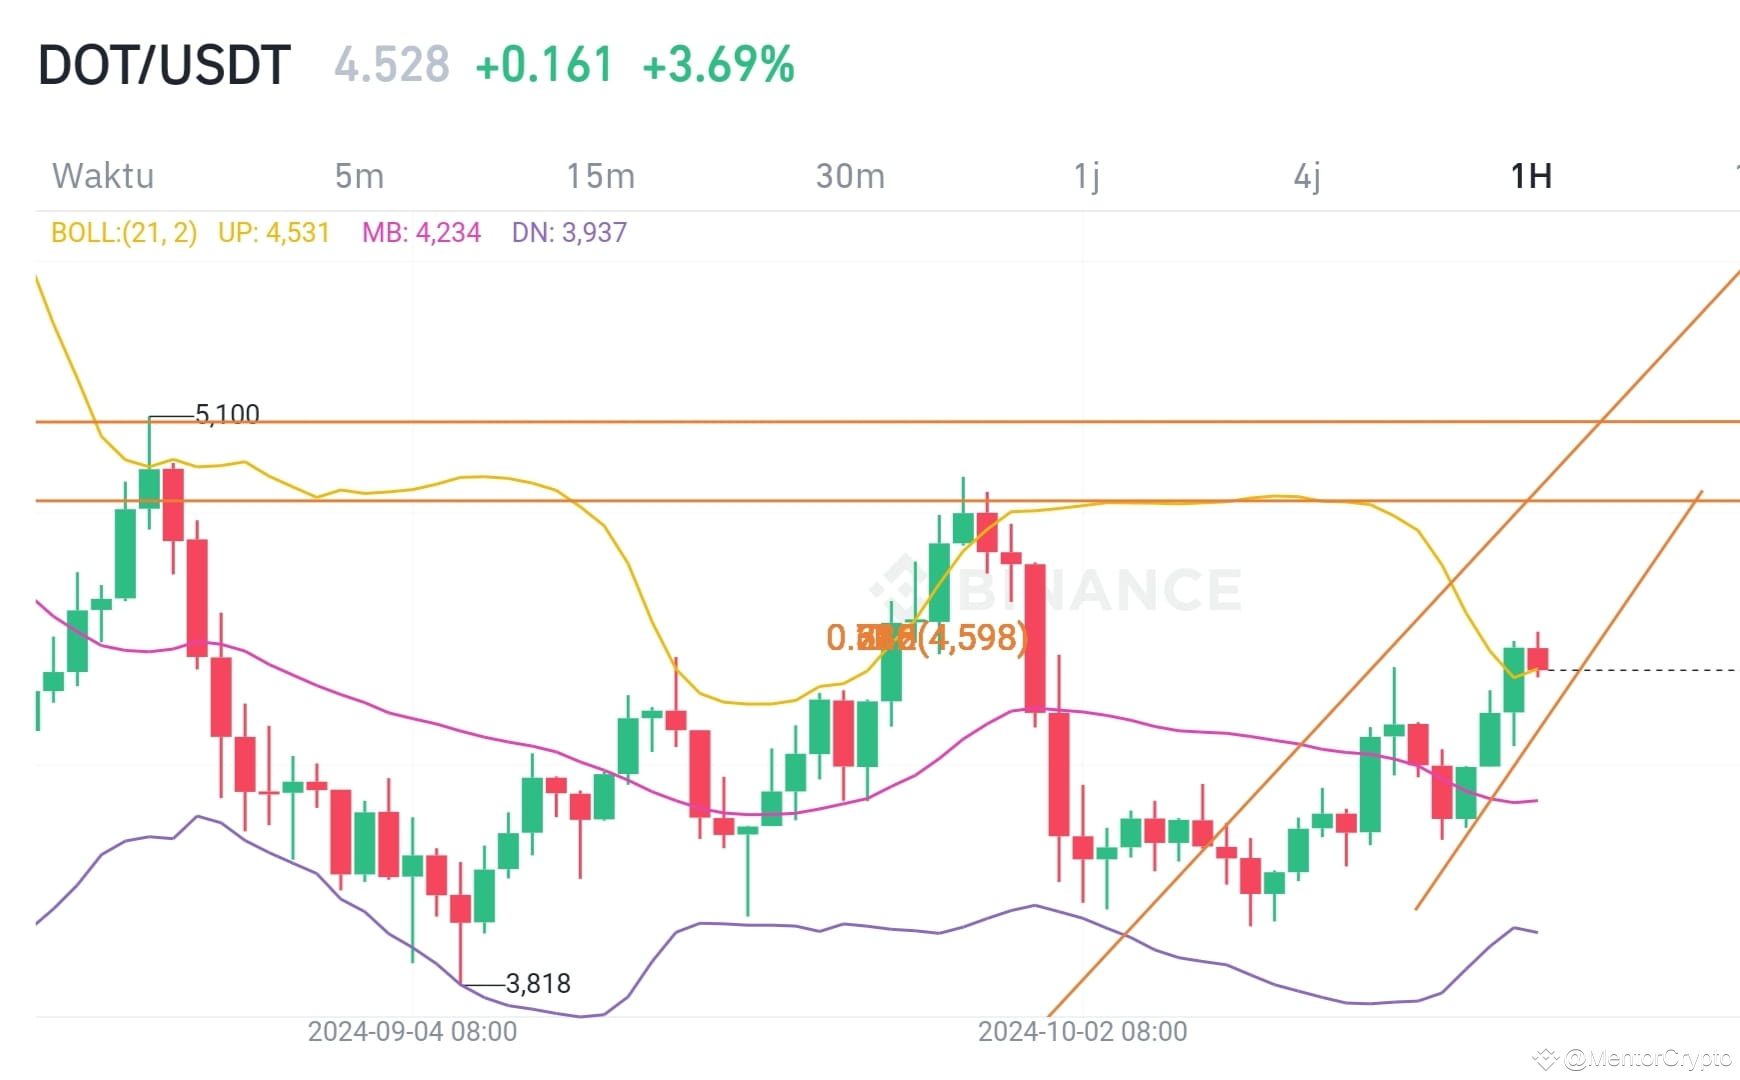The width and height of the screenshot is (1740, 1080).
Task: Click the MB: 4,234 middle band label
Action: (x=421, y=232)
